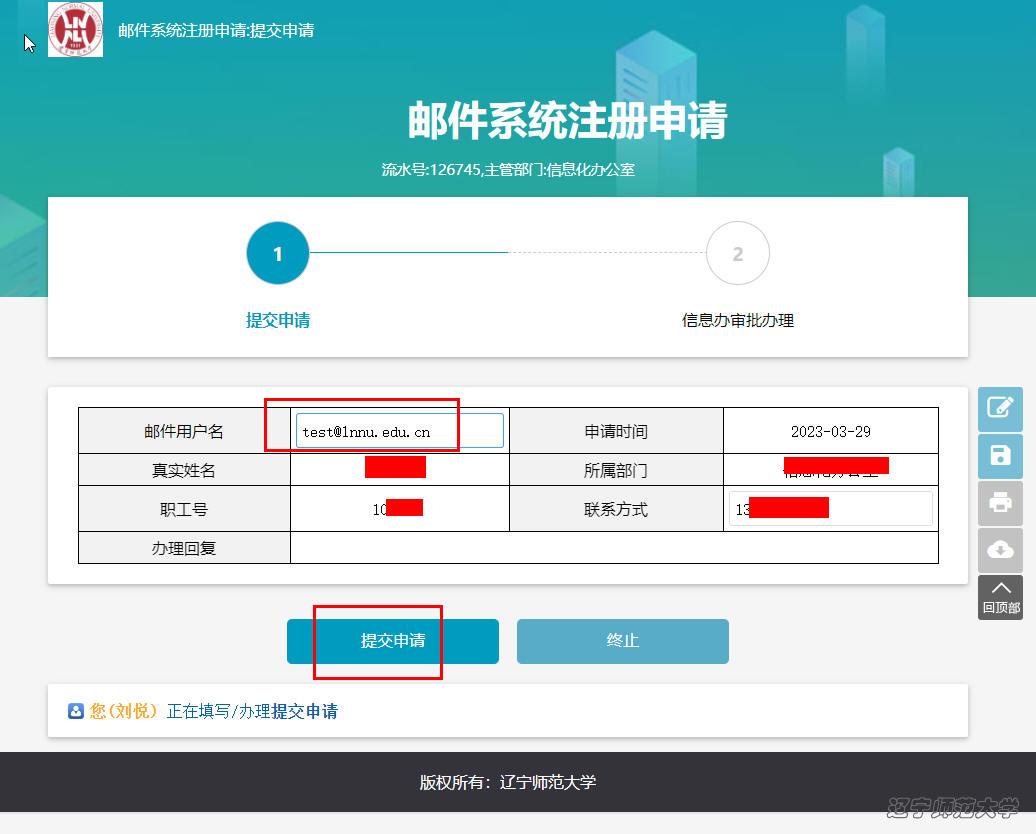Select step 2 circle in progress bar

pos(737,254)
